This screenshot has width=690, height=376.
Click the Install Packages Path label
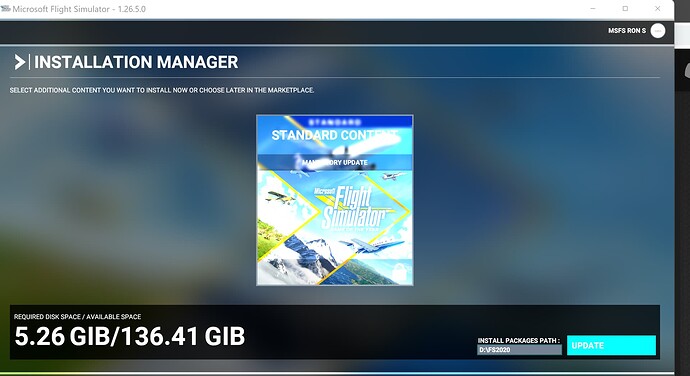pos(519,340)
